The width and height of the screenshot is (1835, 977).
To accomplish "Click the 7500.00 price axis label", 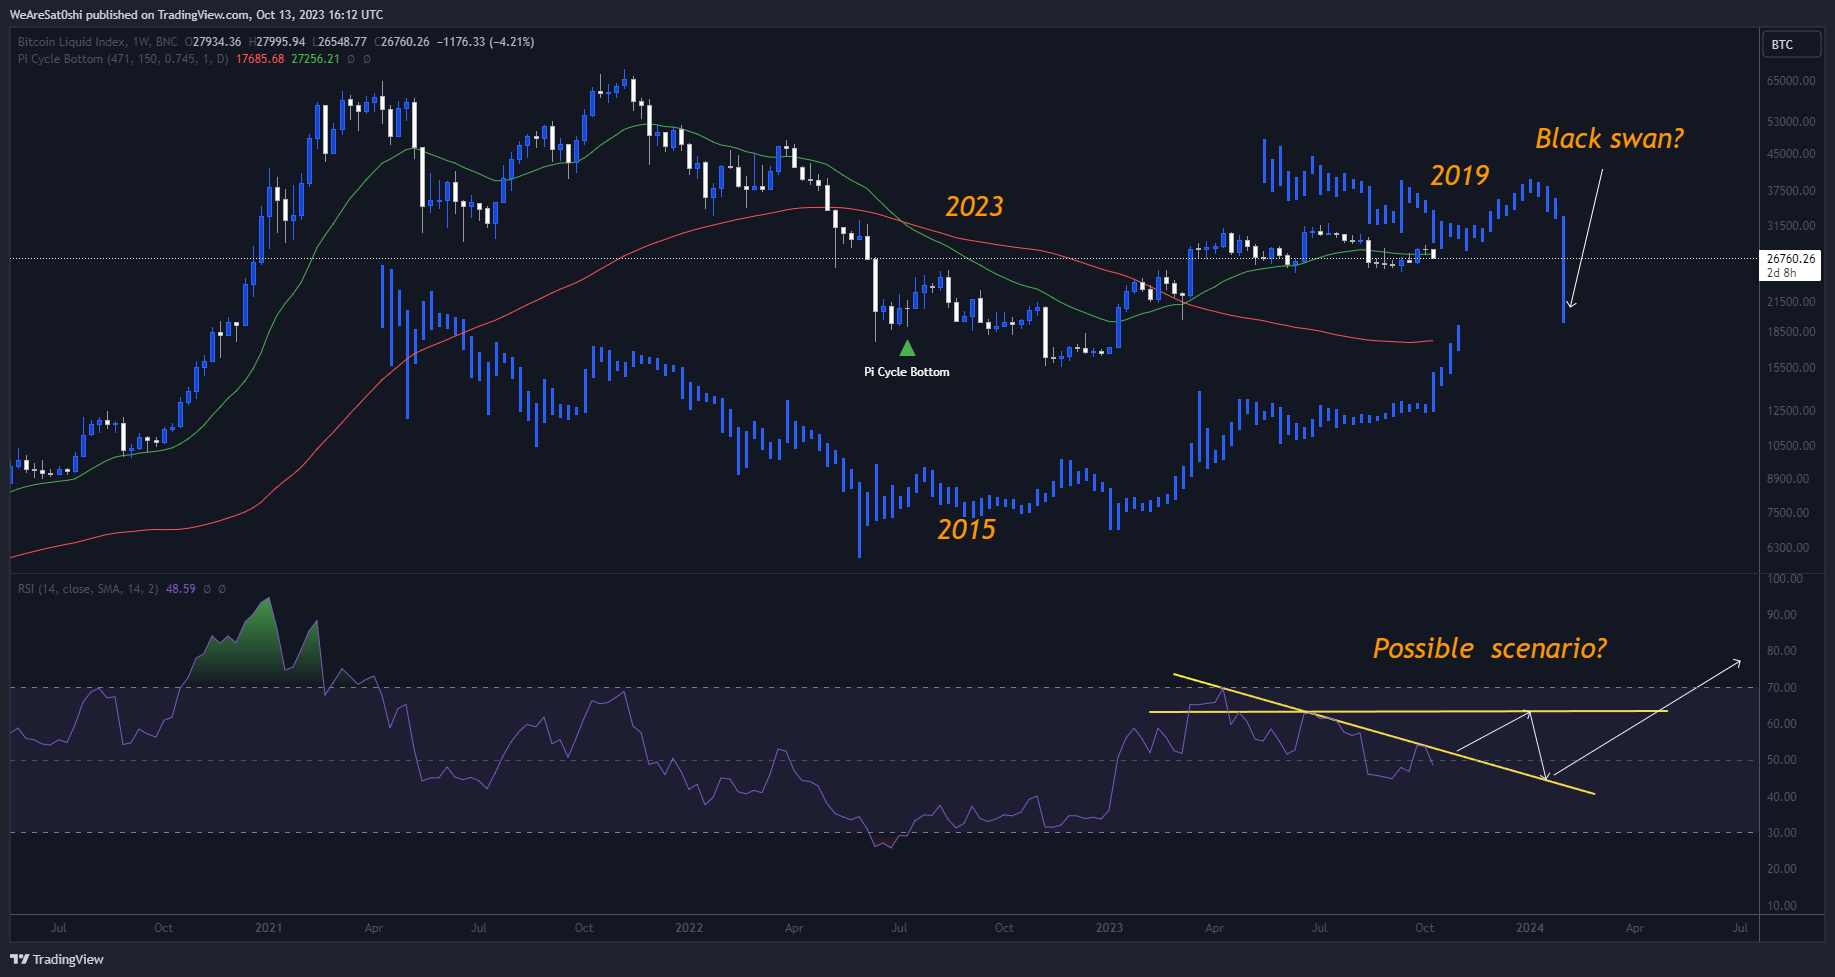I will [1788, 513].
